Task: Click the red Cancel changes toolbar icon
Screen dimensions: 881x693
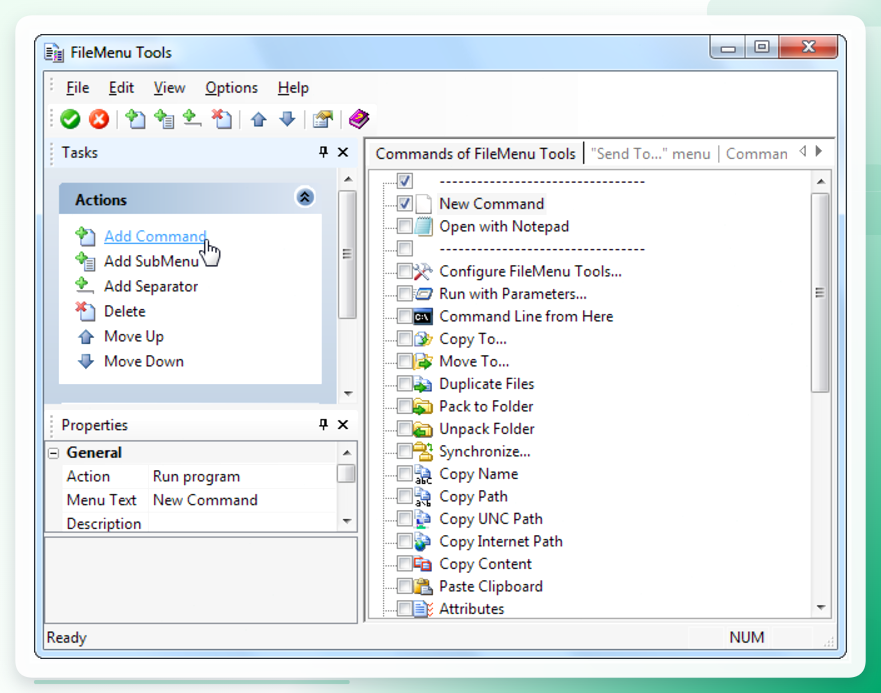Action: pyautogui.click(x=99, y=119)
